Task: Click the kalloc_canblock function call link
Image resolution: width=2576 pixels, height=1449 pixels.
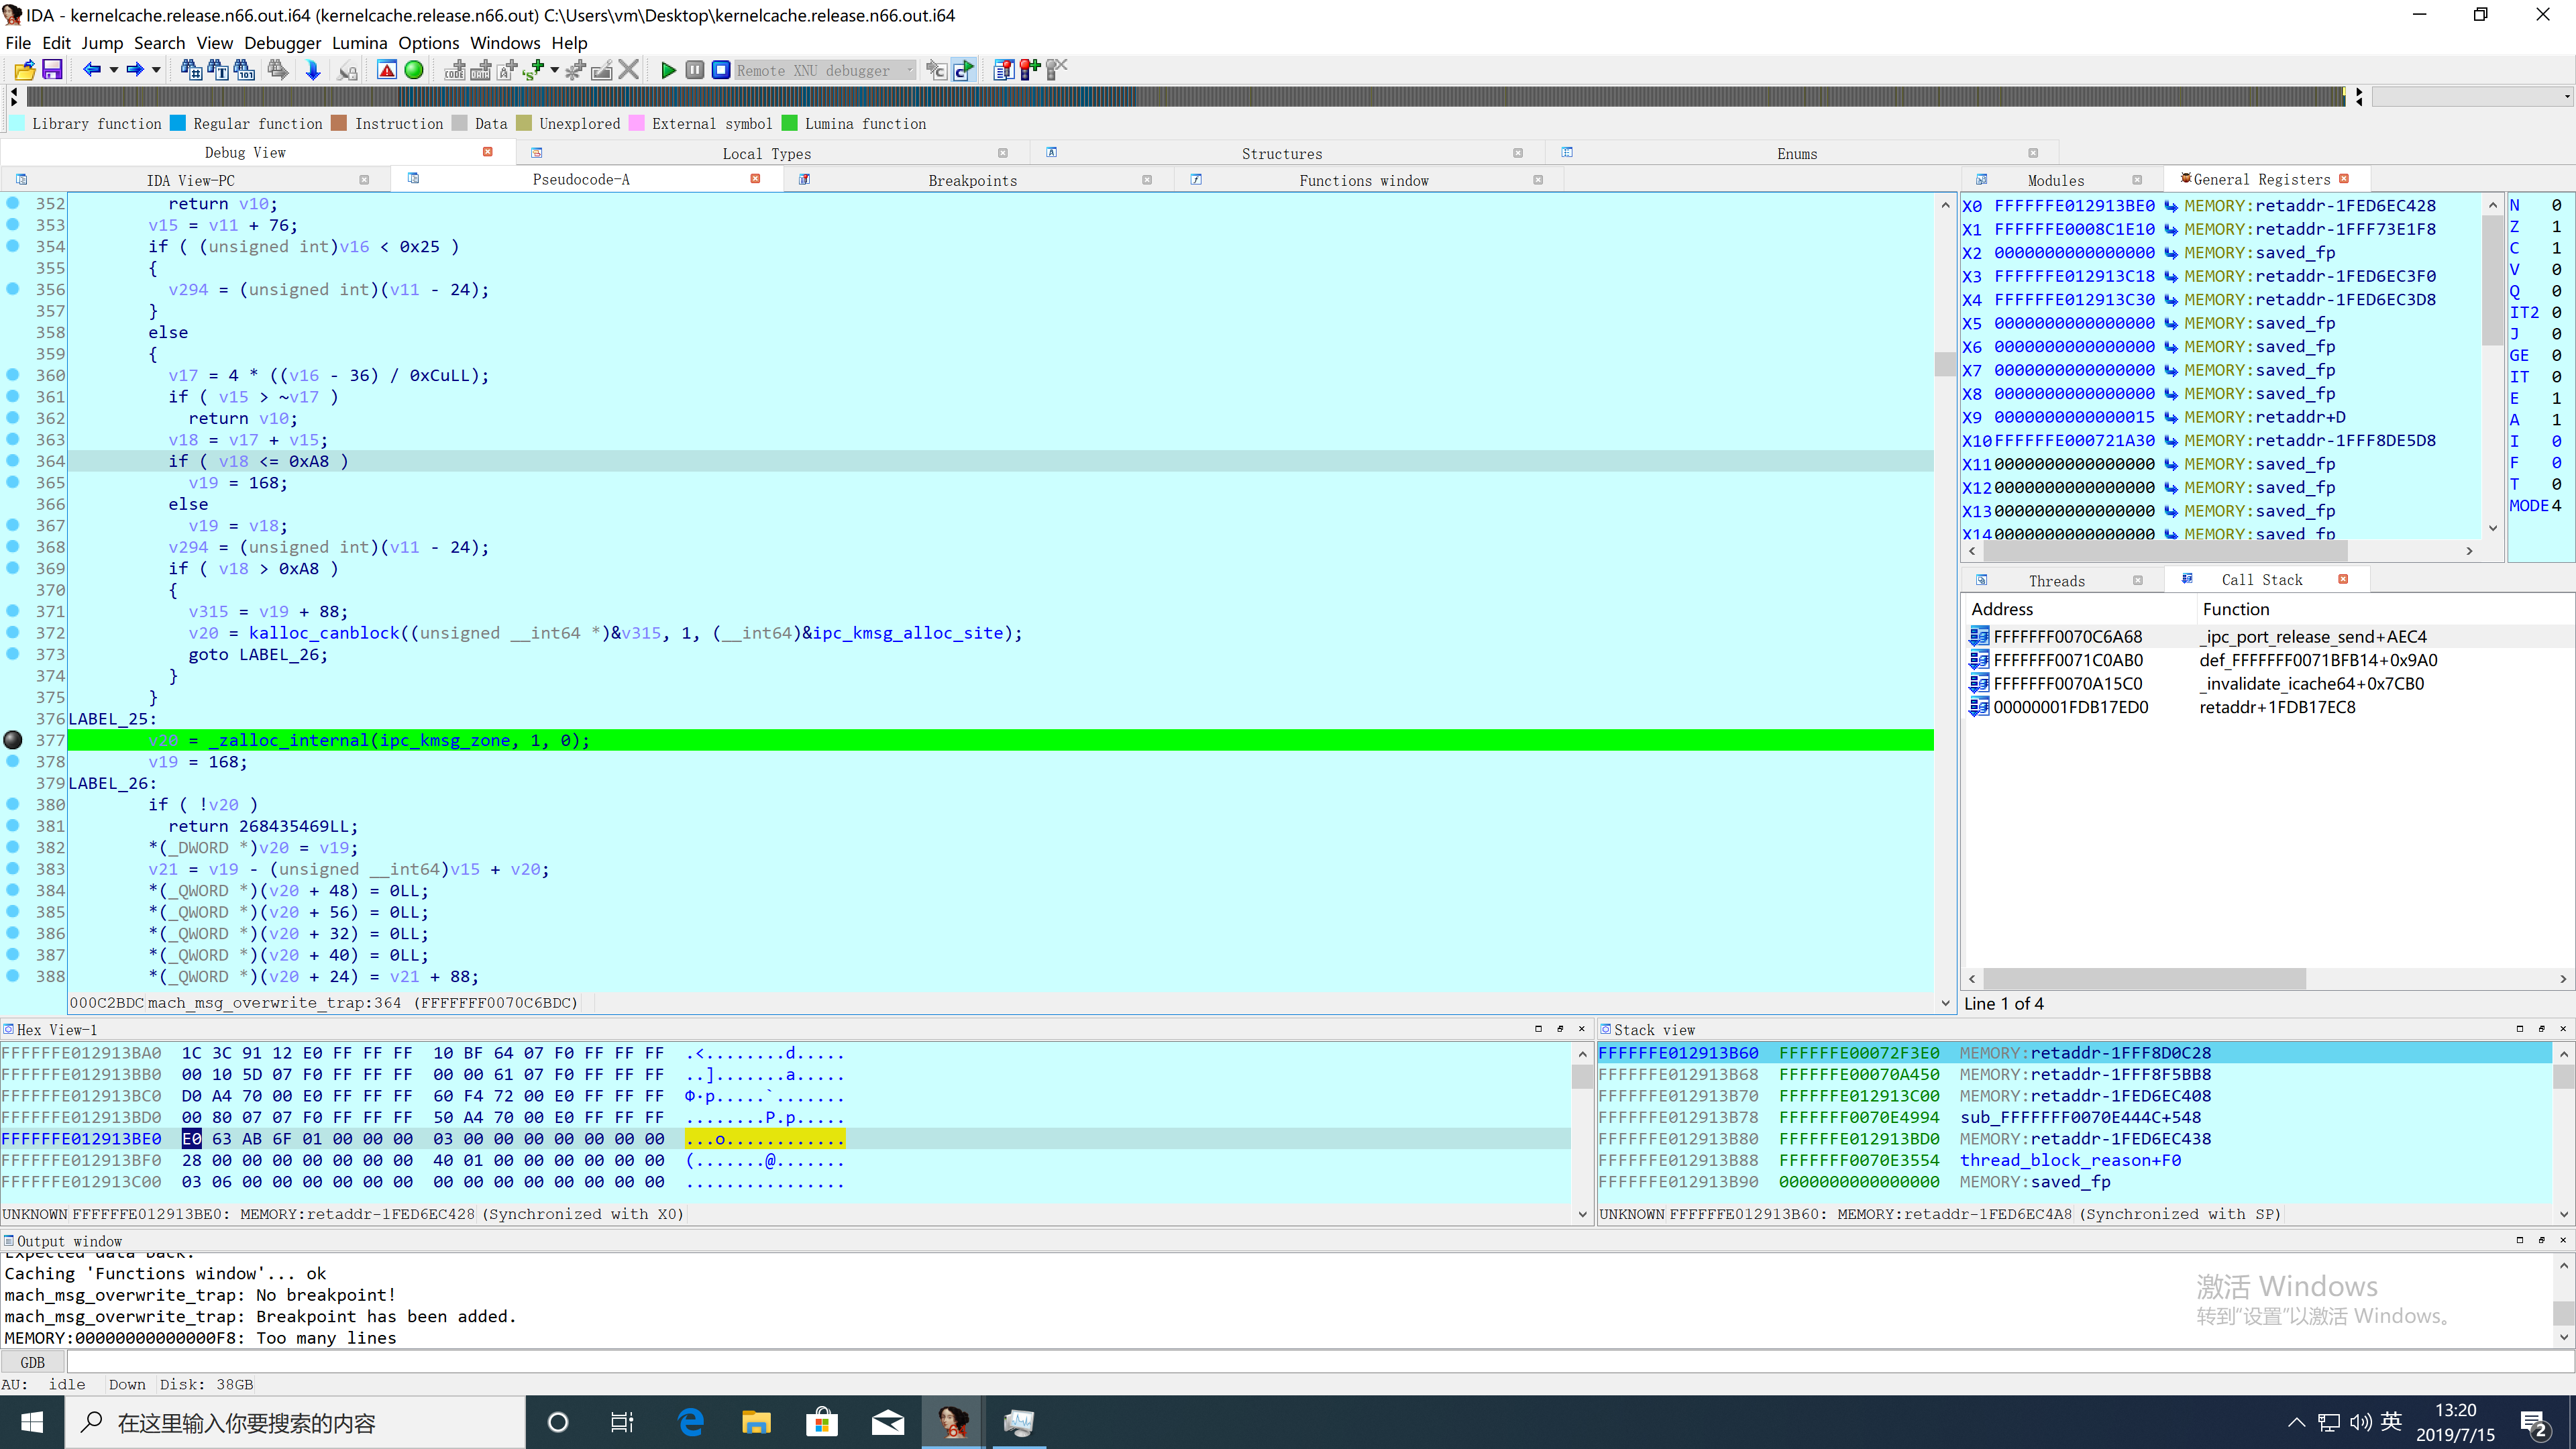Action: (323, 633)
